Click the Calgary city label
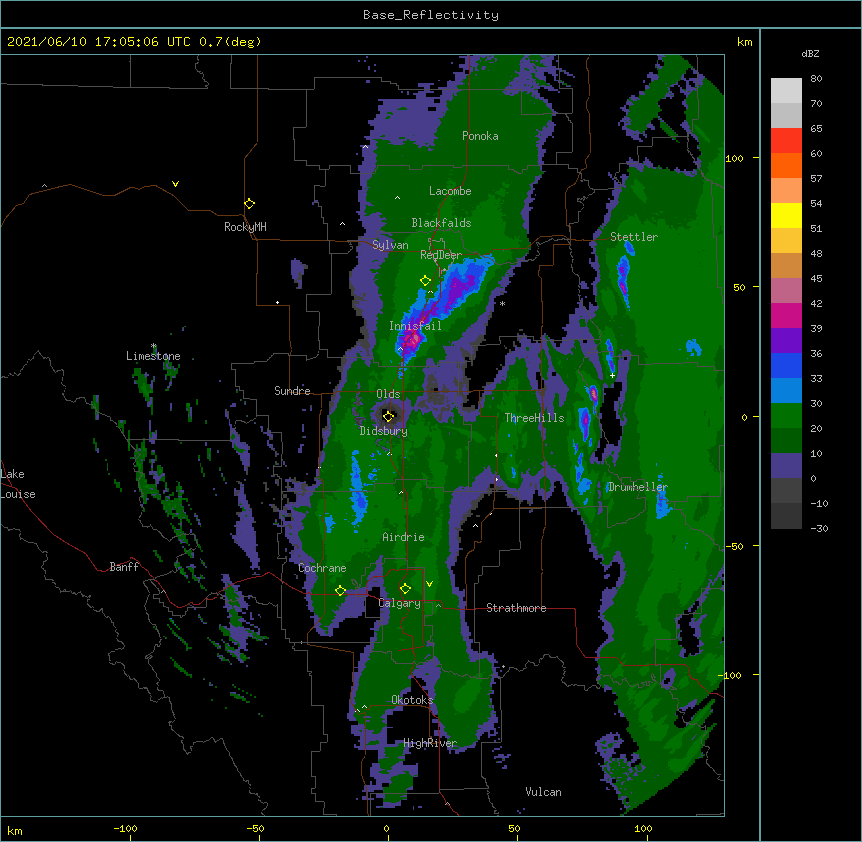This screenshot has height=842, width=862. [x=400, y=603]
